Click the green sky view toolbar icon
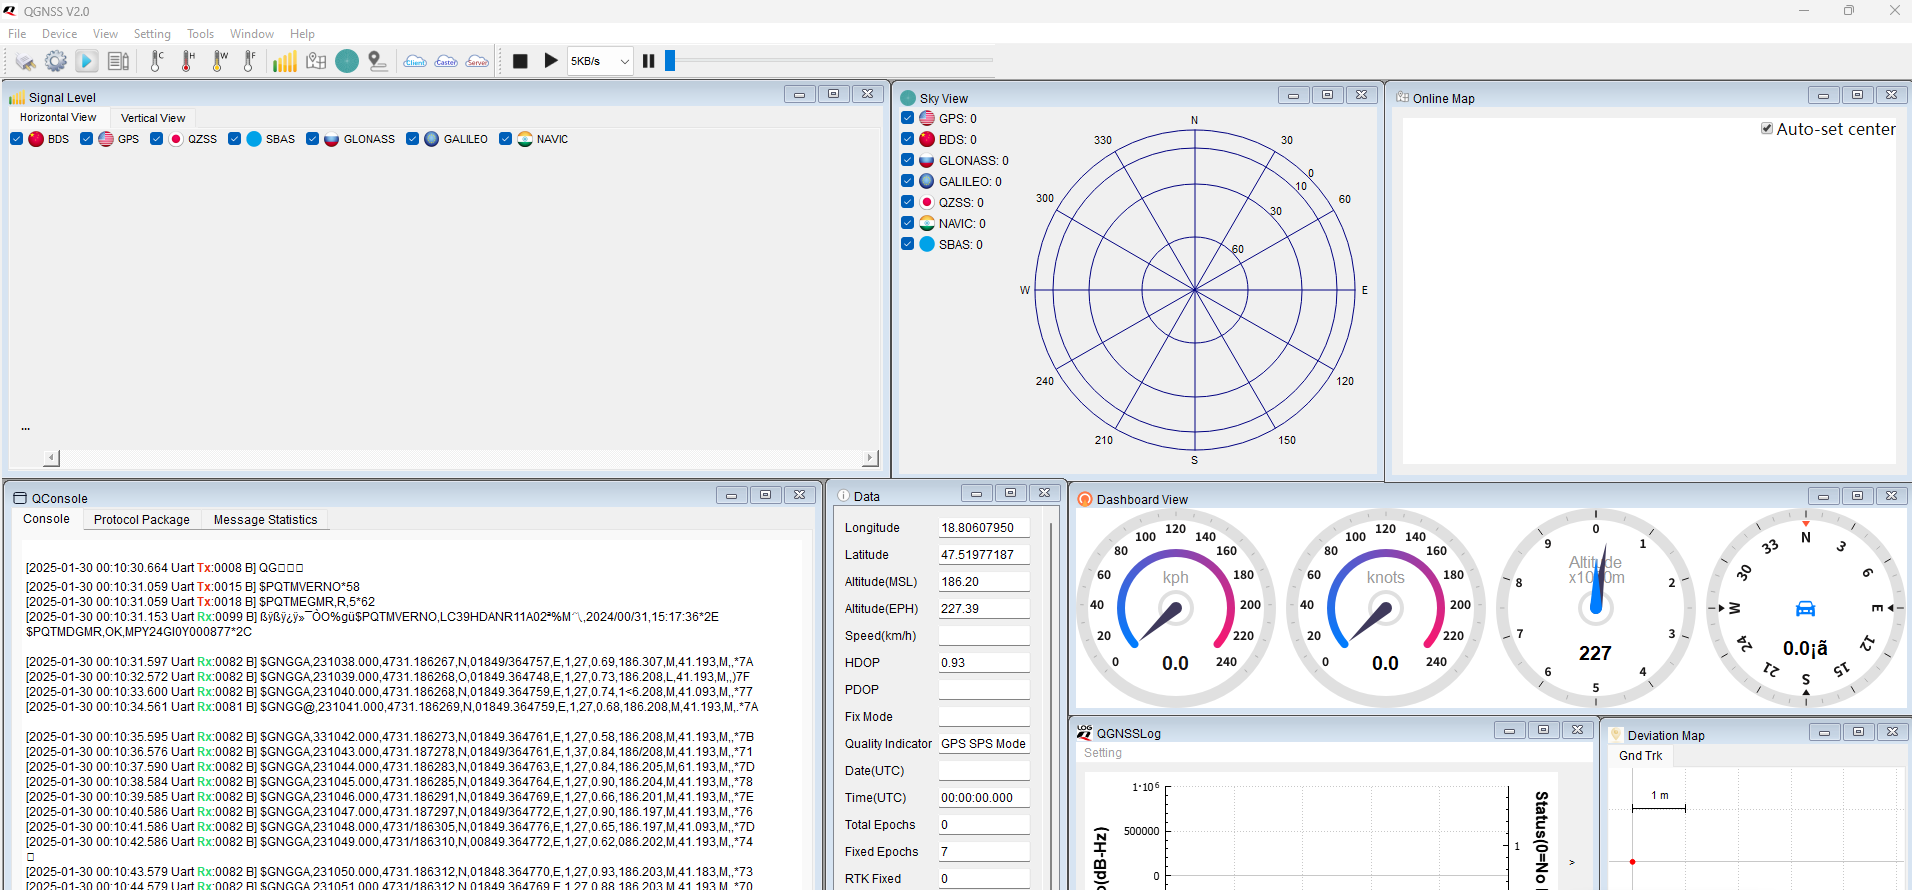 (x=347, y=62)
